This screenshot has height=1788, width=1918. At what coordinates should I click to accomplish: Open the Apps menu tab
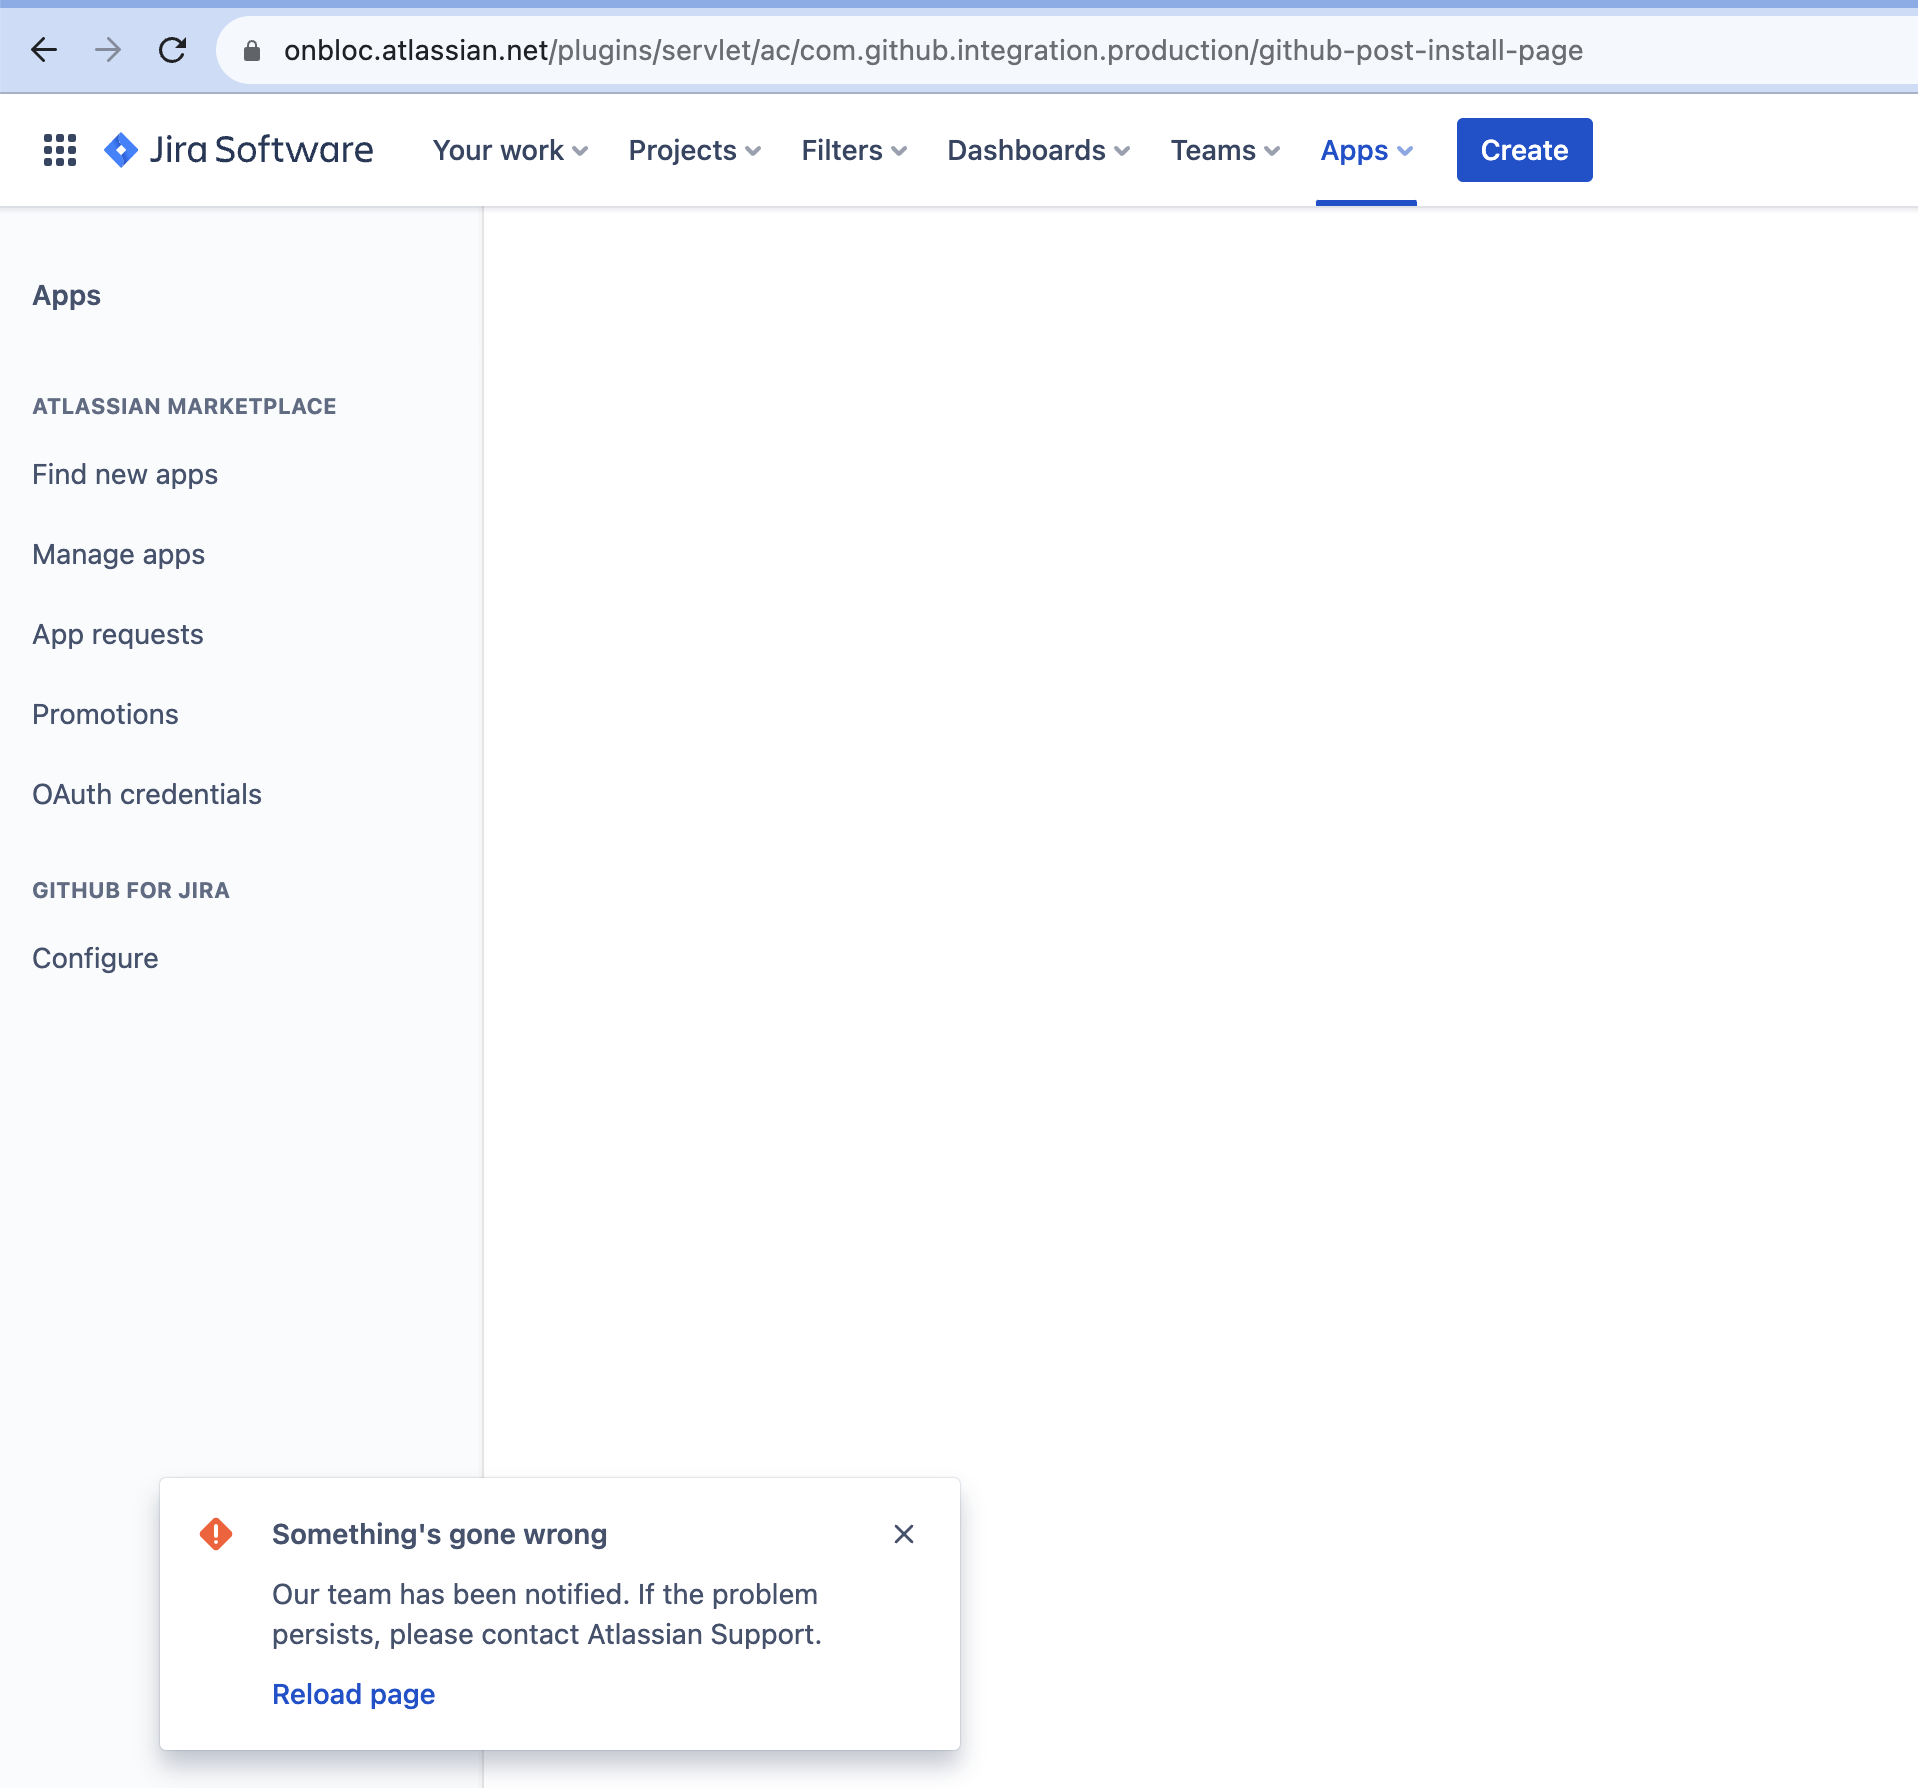pyautogui.click(x=1367, y=150)
